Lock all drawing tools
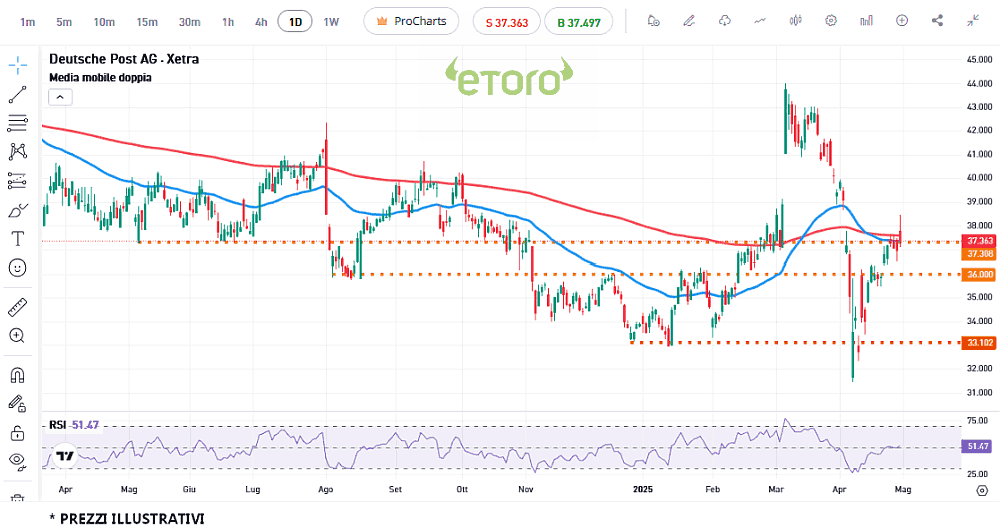Screen dimensions: 1000x528 tap(18, 433)
